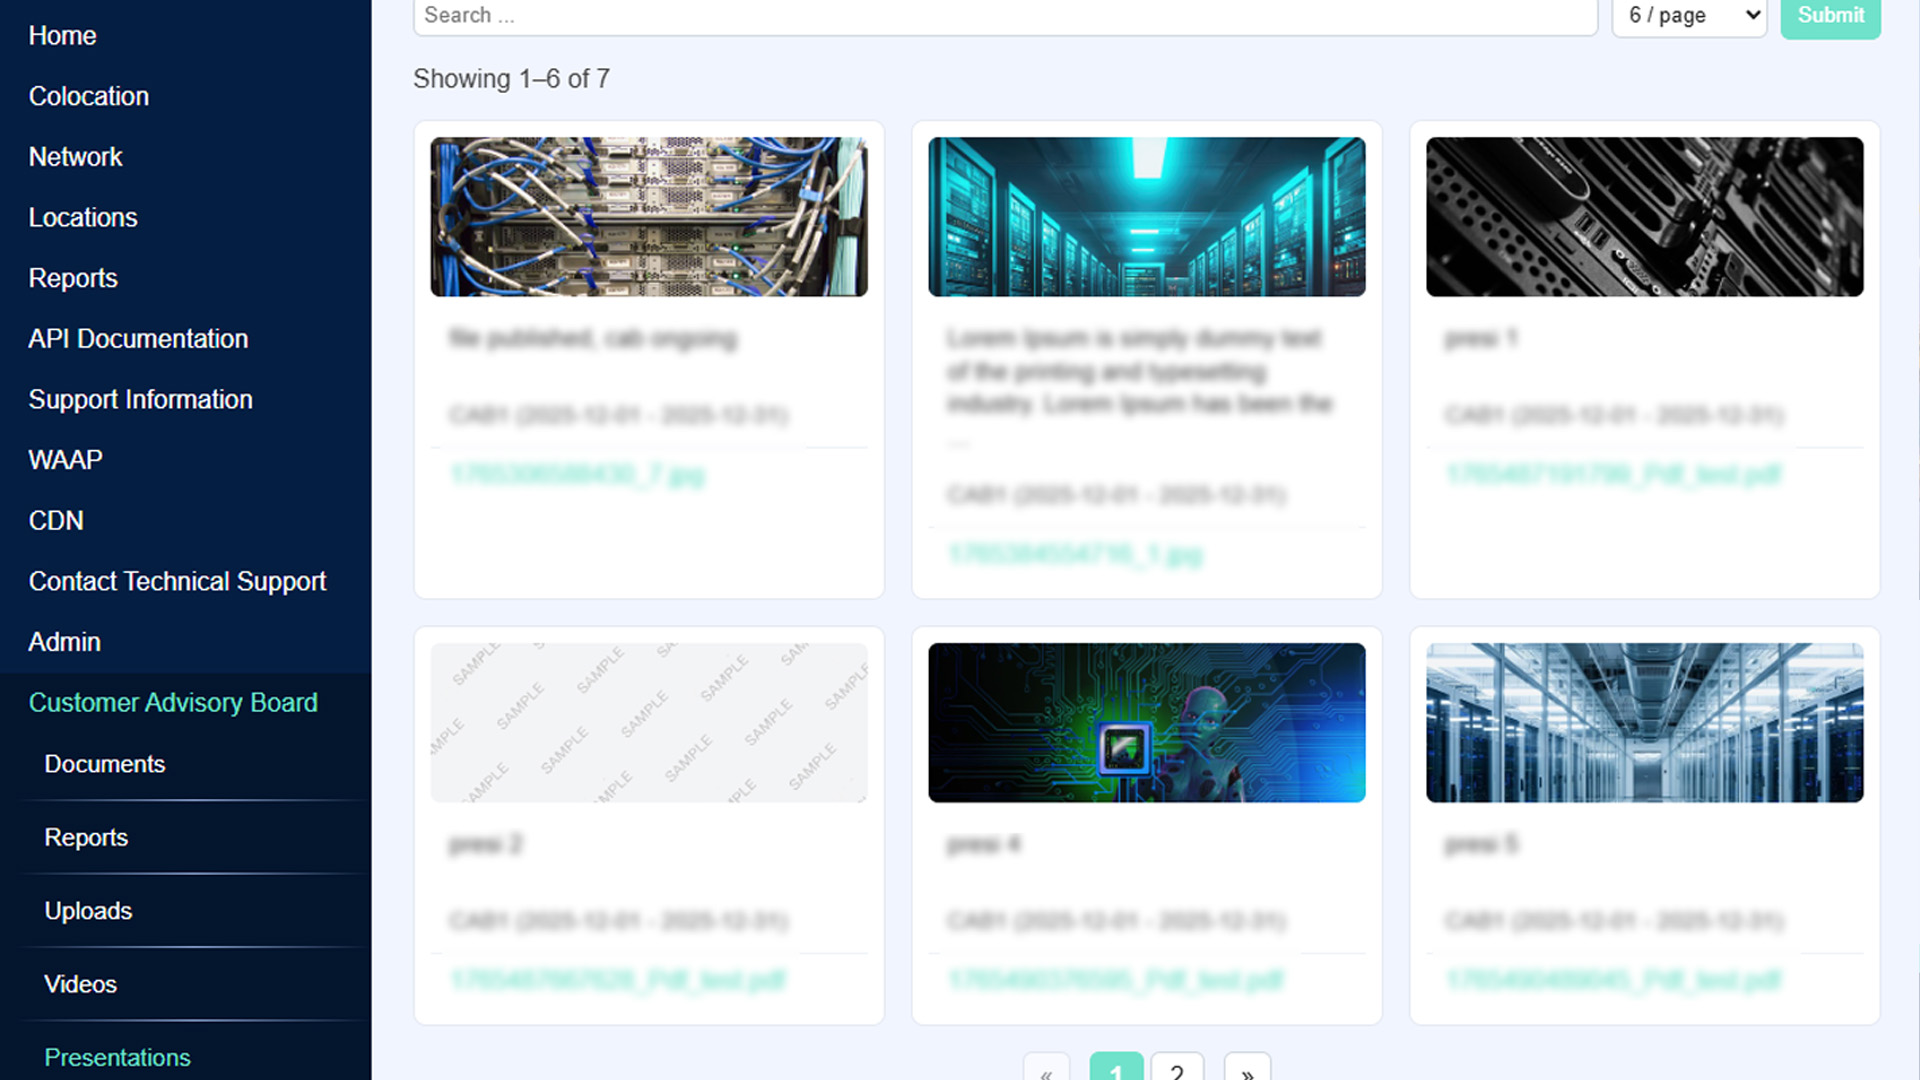Go to next page with » arrow
The width and height of the screenshot is (1920, 1080).
1247,1070
